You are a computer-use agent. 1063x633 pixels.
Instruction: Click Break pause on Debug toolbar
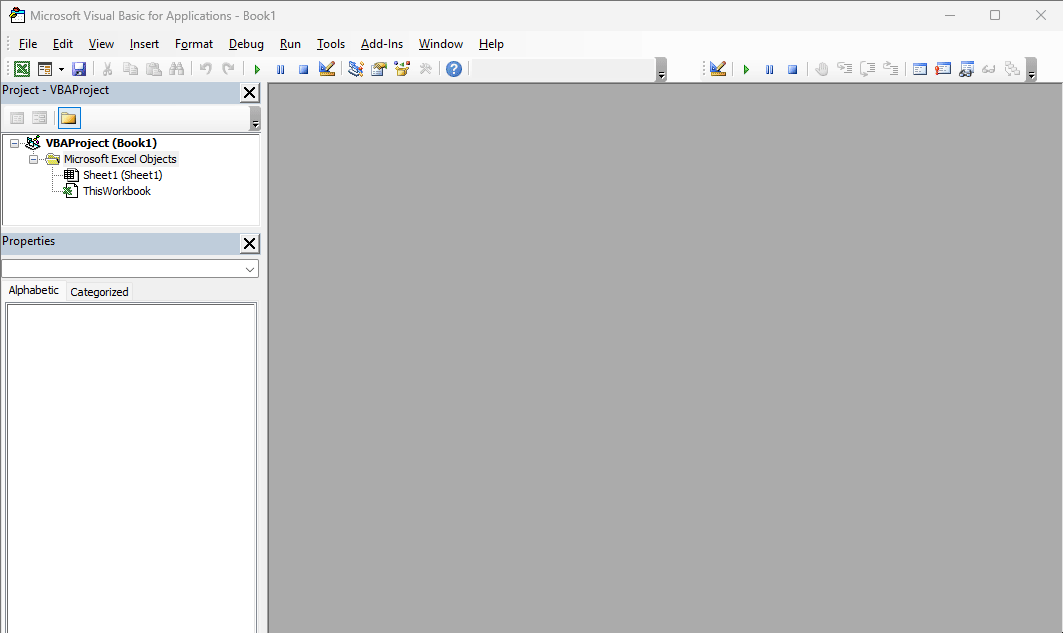(769, 69)
